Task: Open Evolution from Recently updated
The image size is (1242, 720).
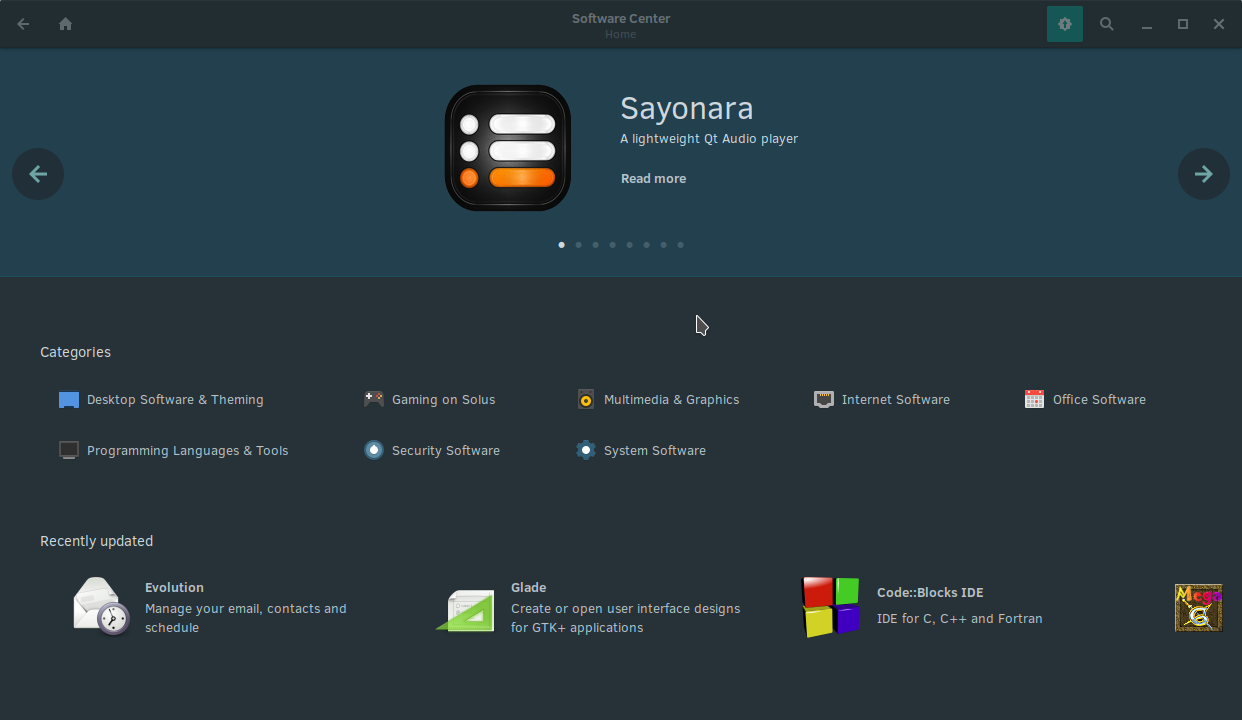Action: pyautogui.click(x=174, y=588)
